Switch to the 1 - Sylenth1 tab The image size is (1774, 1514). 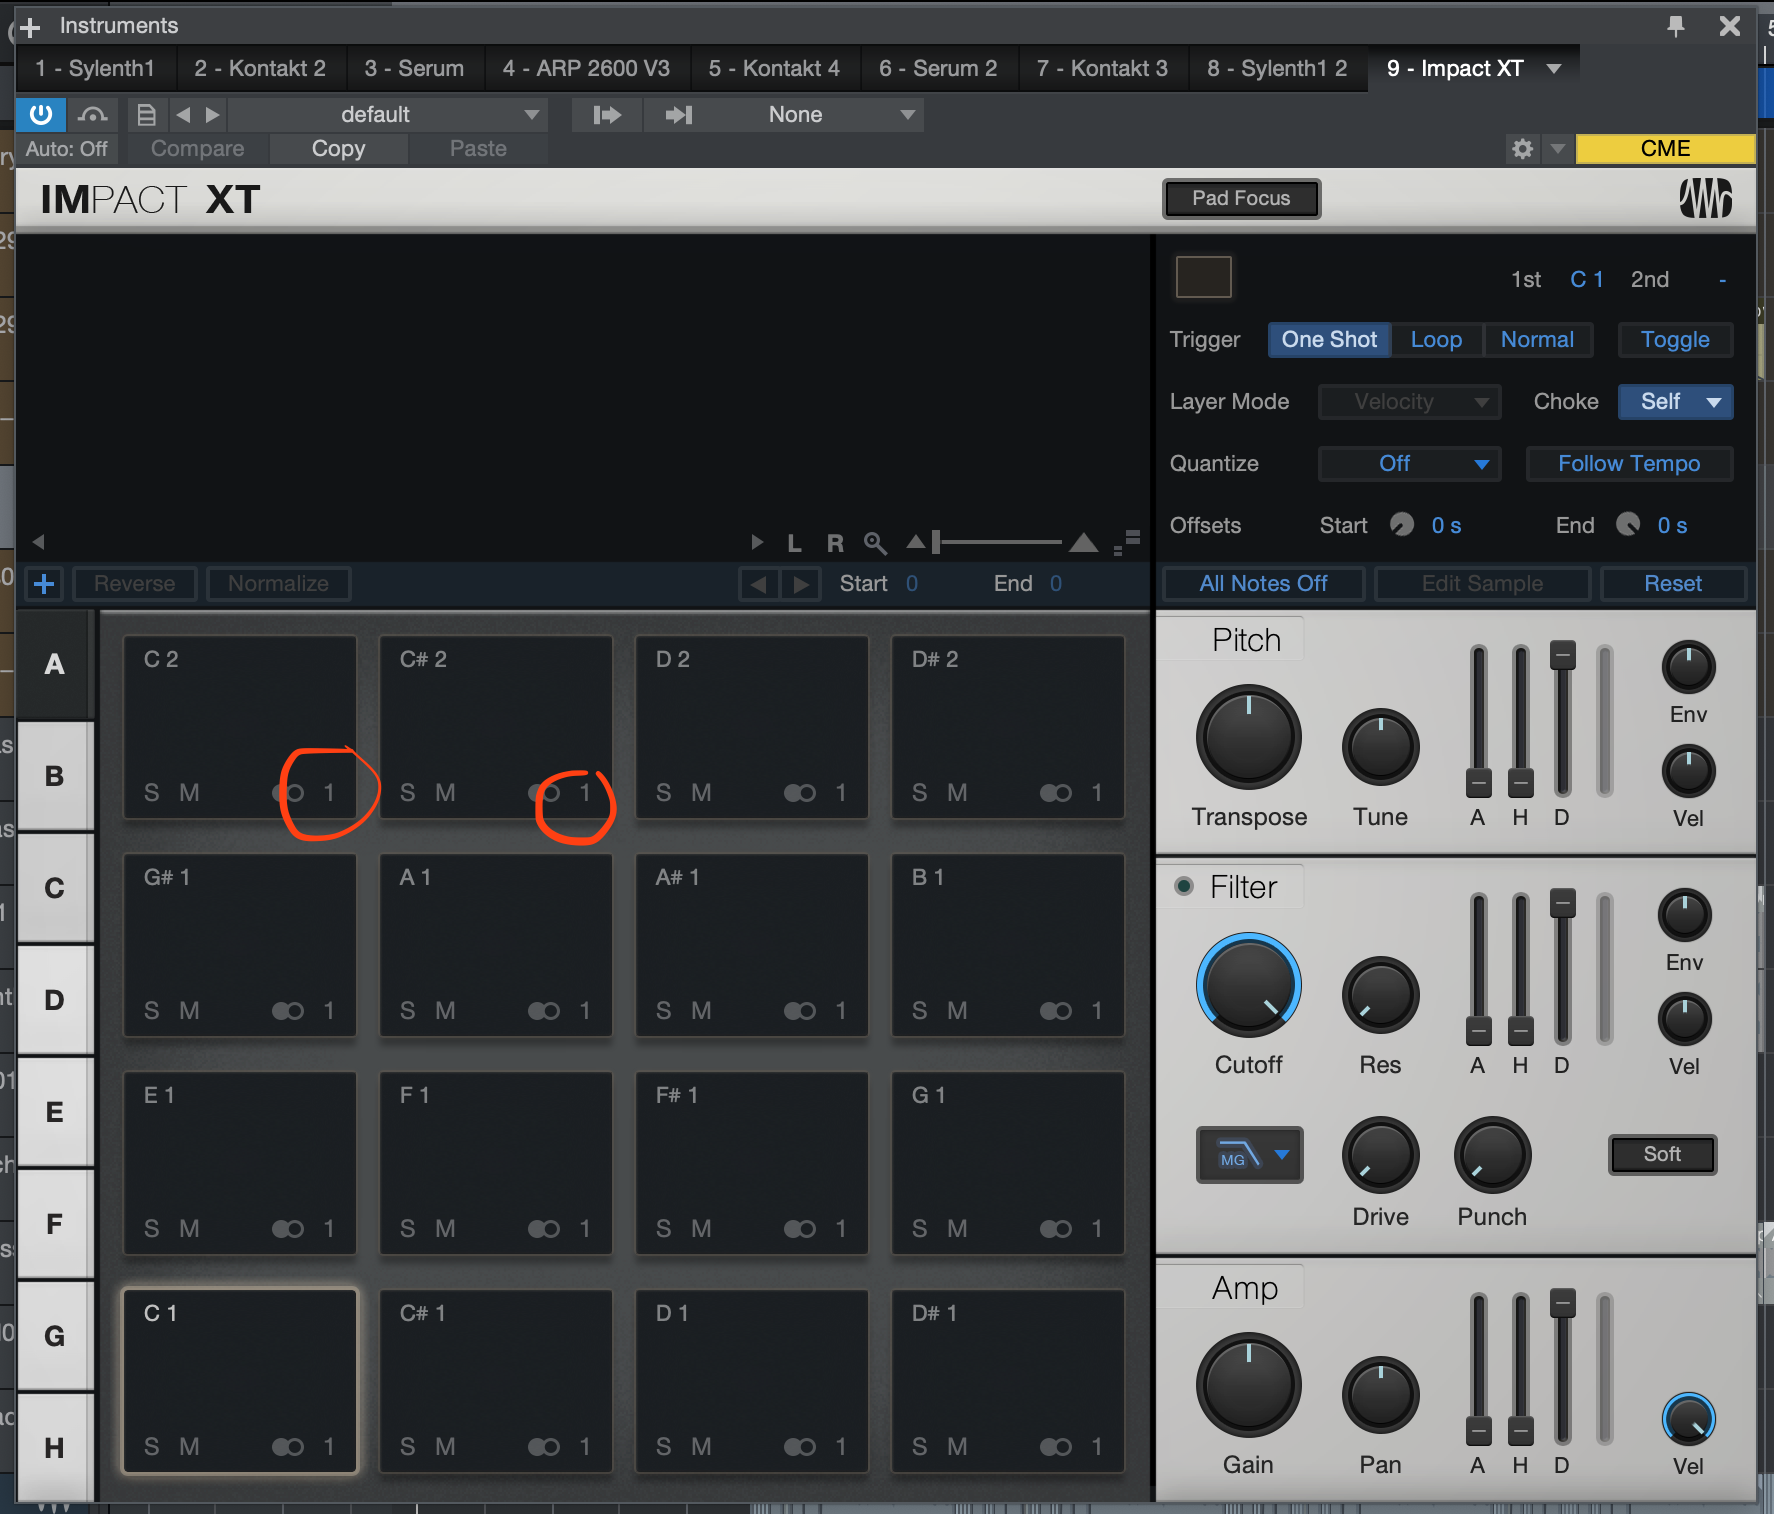coord(95,69)
